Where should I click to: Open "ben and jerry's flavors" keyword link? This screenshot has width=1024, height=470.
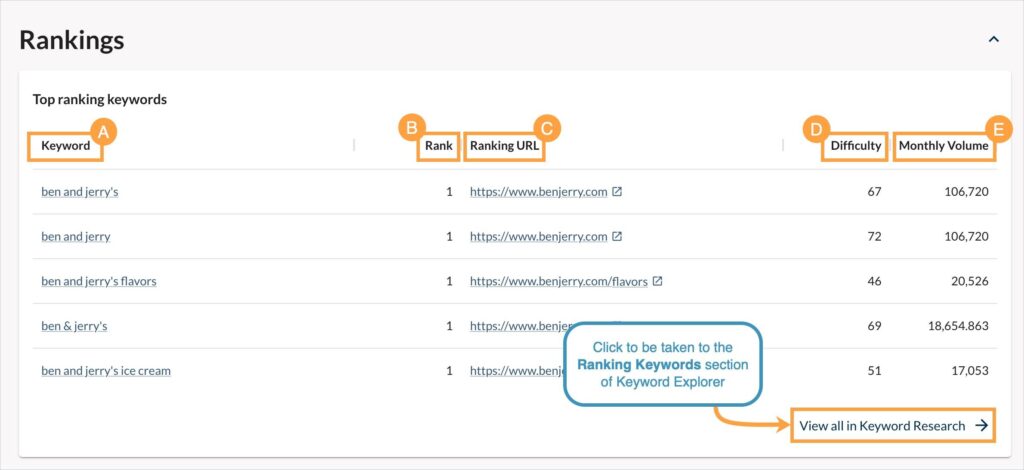[99, 281]
